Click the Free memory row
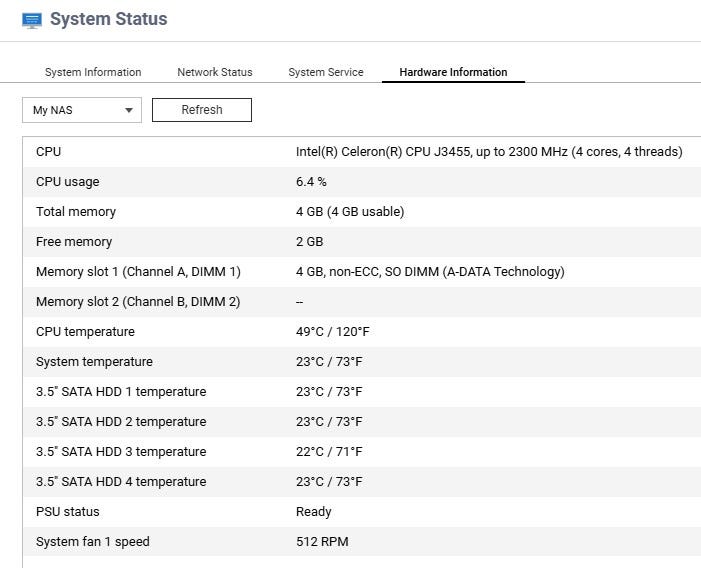Viewport: 701px width, 568px height. tap(360, 242)
